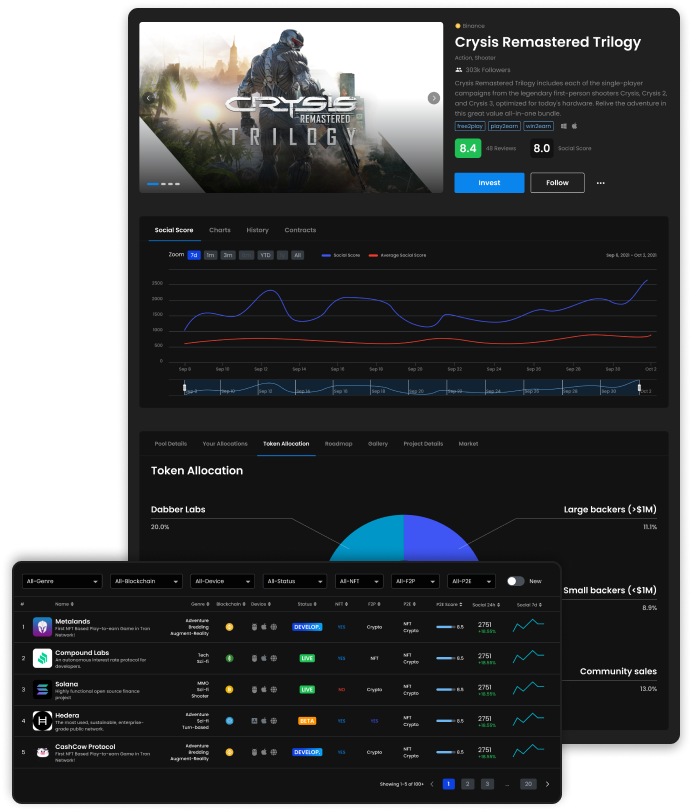The width and height of the screenshot is (692, 812).
Task: Select the 3m zoom range
Action: [228, 255]
